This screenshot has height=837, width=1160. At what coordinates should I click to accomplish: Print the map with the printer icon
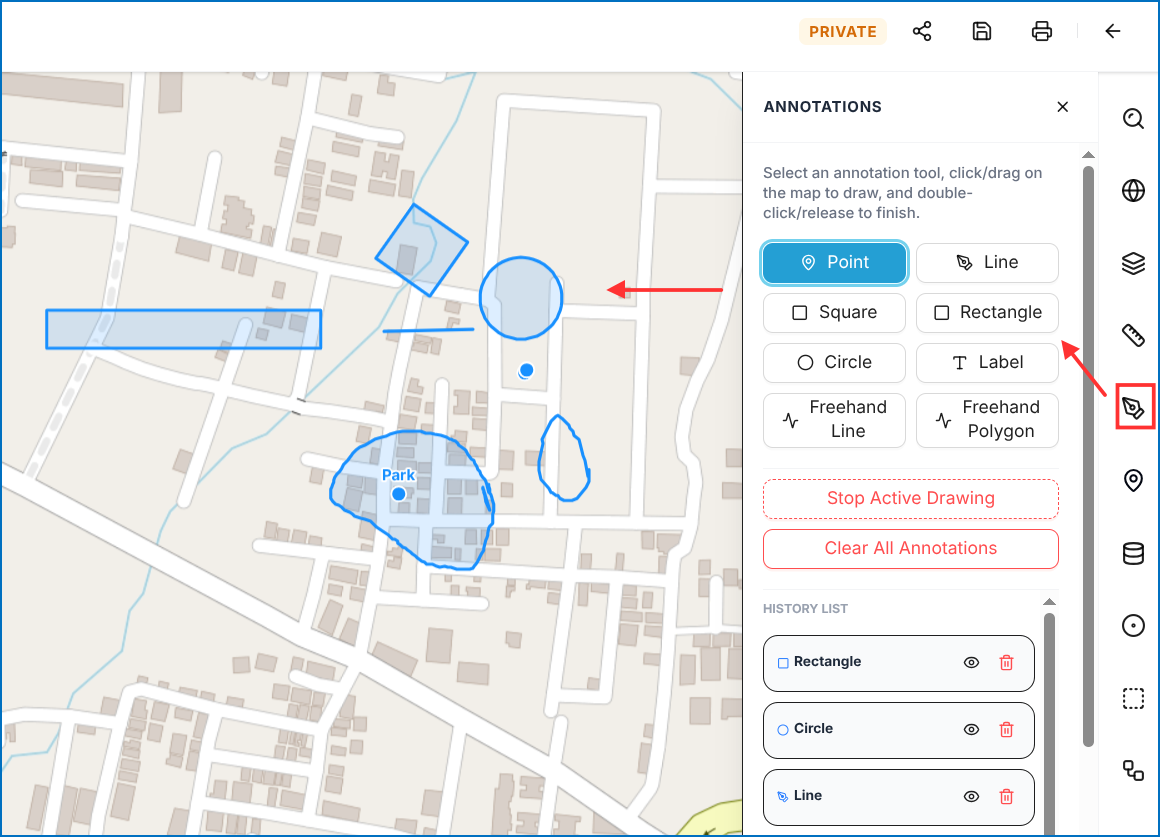[x=1042, y=31]
